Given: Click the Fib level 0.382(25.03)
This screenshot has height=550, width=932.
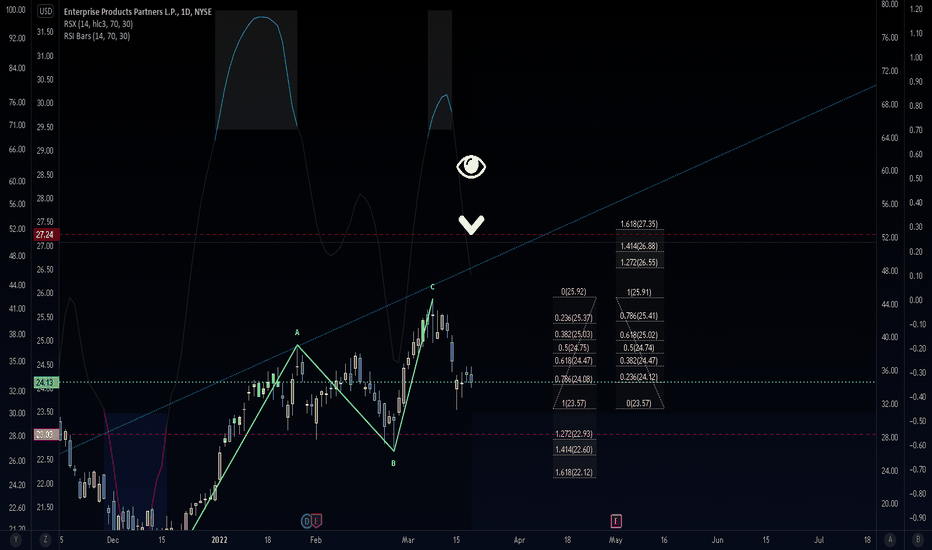Looking at the screenshot, I should click(574, 335).
